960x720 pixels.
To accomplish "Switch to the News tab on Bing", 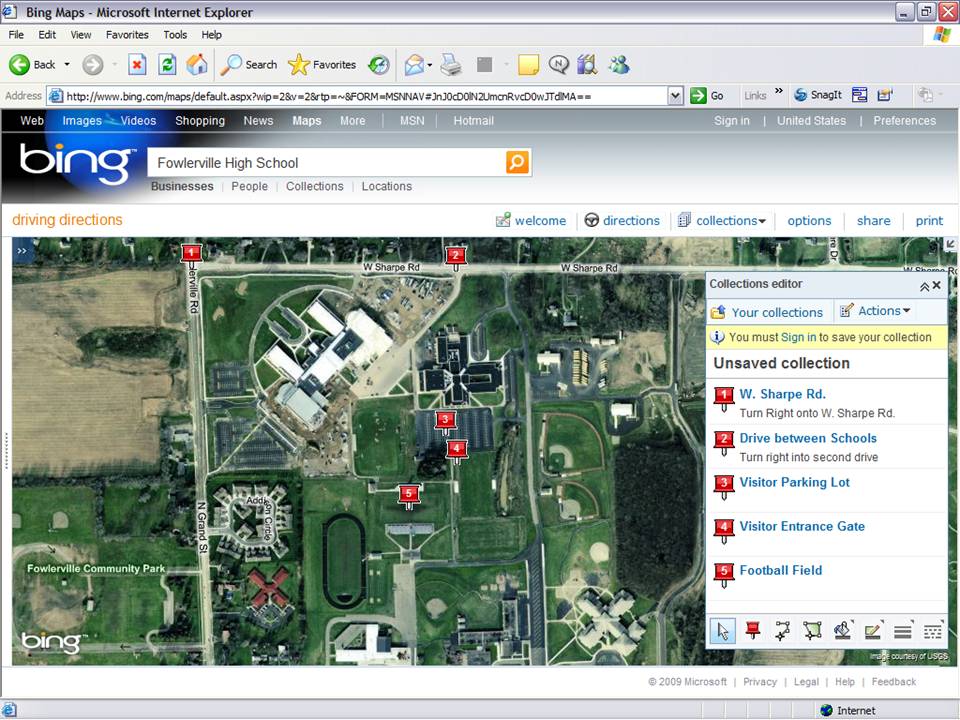I will pyautogui.click(x=258, y=121).
